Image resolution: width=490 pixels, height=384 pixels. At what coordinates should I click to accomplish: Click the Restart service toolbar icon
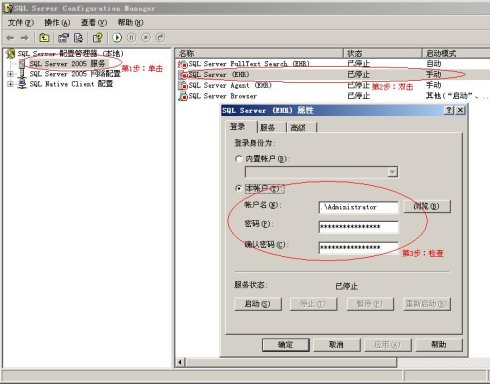[x=160, y=37]
